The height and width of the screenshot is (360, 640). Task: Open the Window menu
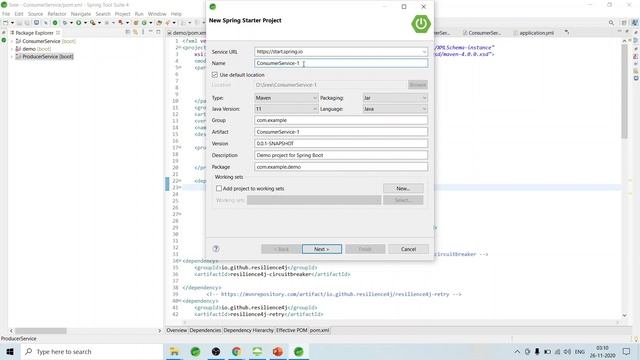[157, 14]
